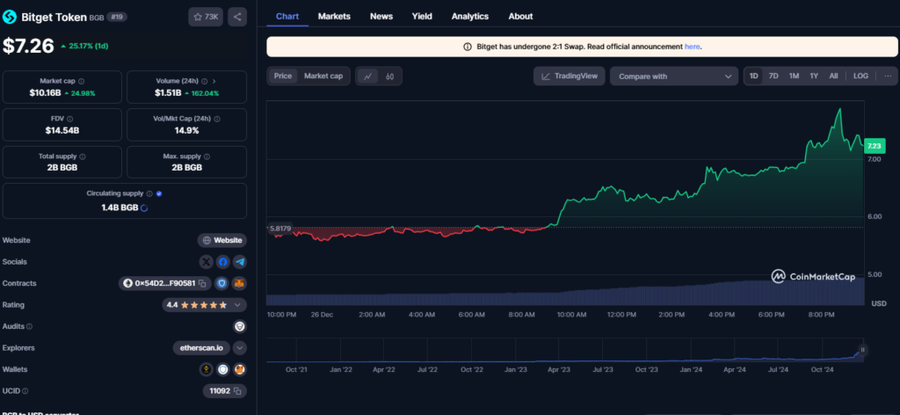Viewport: 900px width, 415px height.
Task: Switch chart to Price view
Action: tap(282, 76)
